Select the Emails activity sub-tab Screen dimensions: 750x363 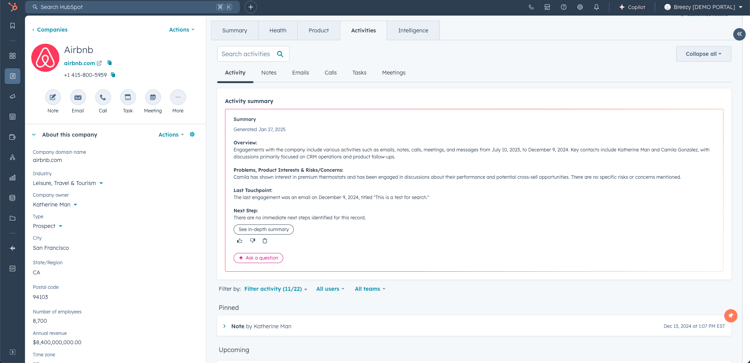[x=300, y=73]
